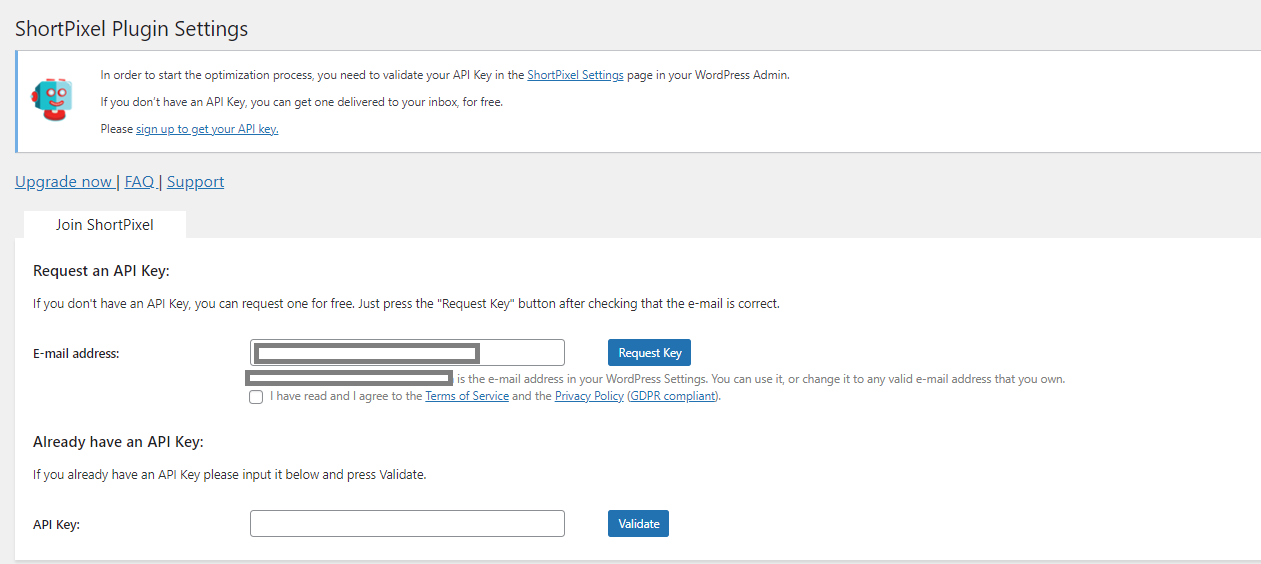The image size is (1261, 564).
Task: Click the Validate button
Action: pyautogui.click(x=638, y=523)
